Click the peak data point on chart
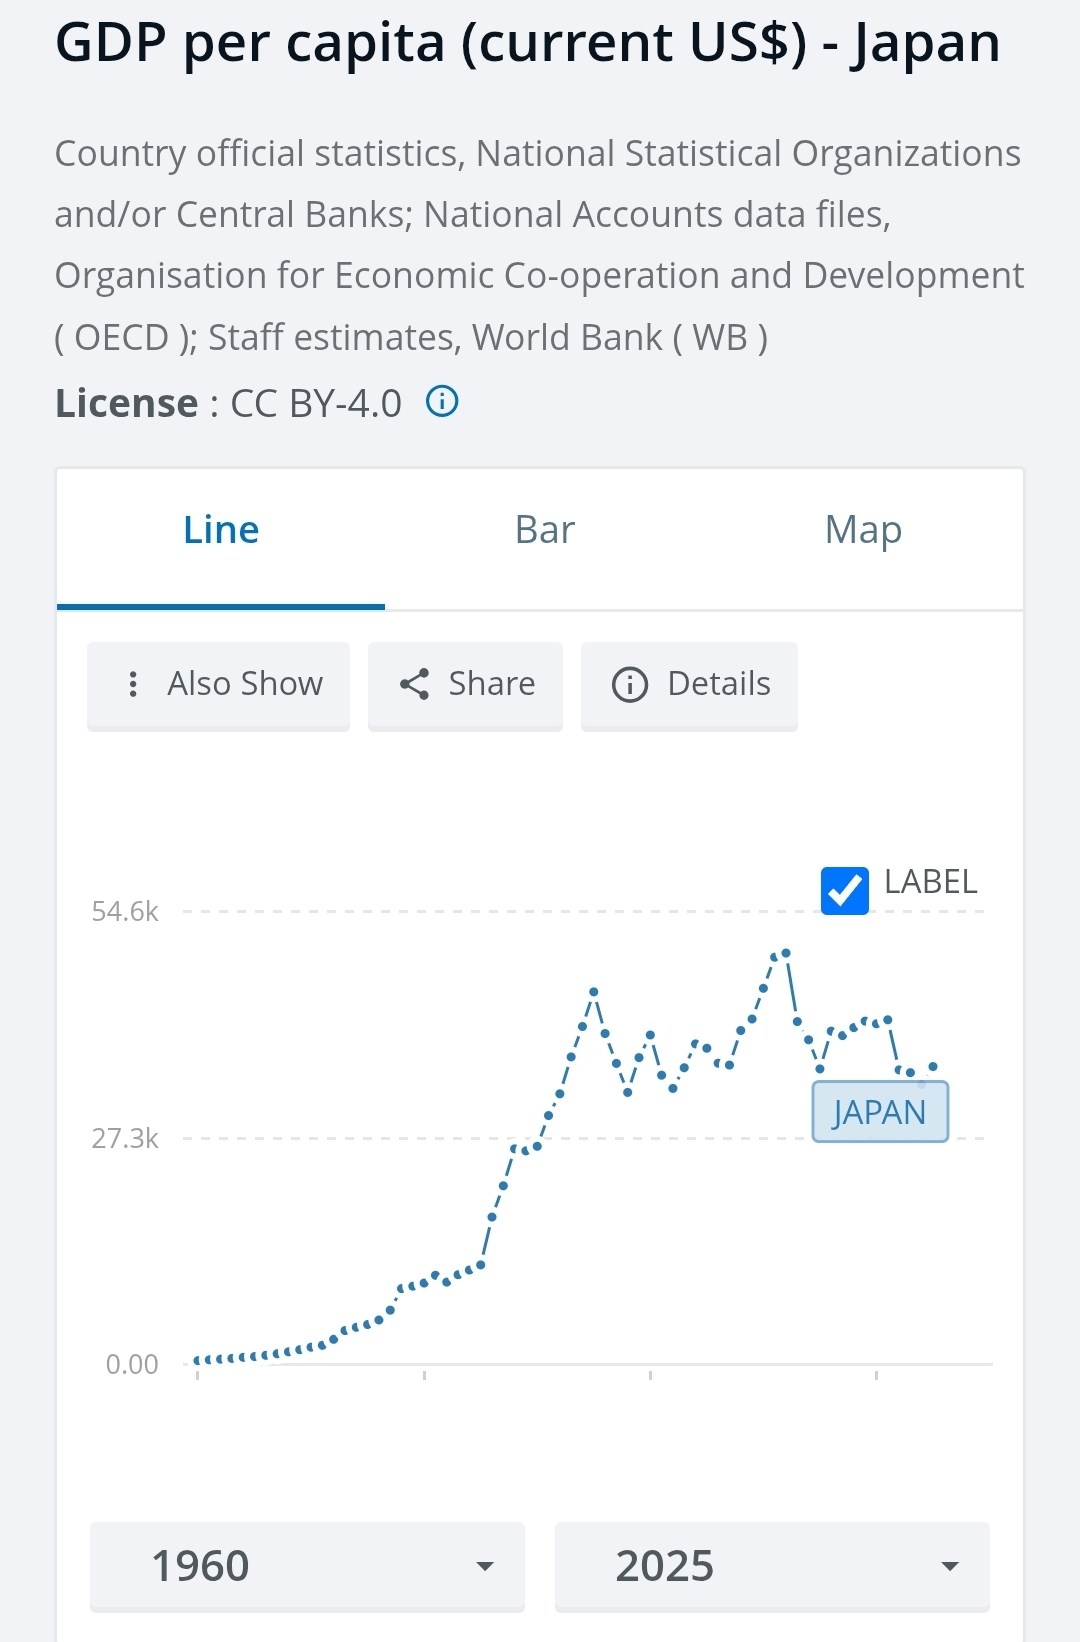The height and width of the screenshot is (1642, 1080). point(786,953)
